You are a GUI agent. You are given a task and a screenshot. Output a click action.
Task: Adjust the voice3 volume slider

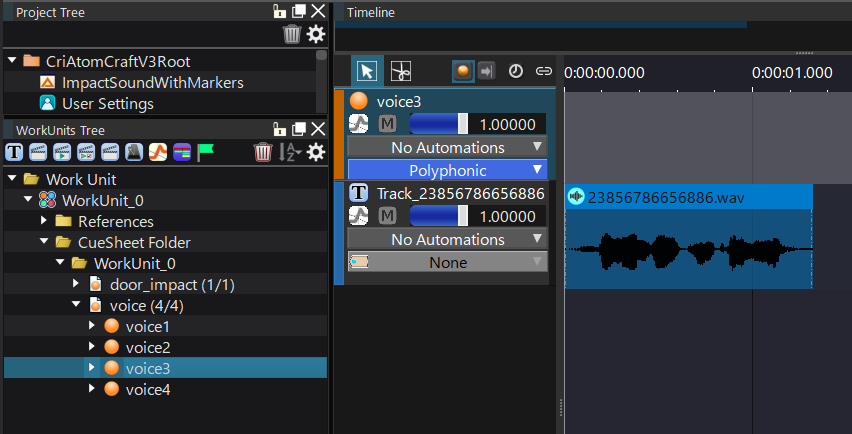[x=438, y=124]
